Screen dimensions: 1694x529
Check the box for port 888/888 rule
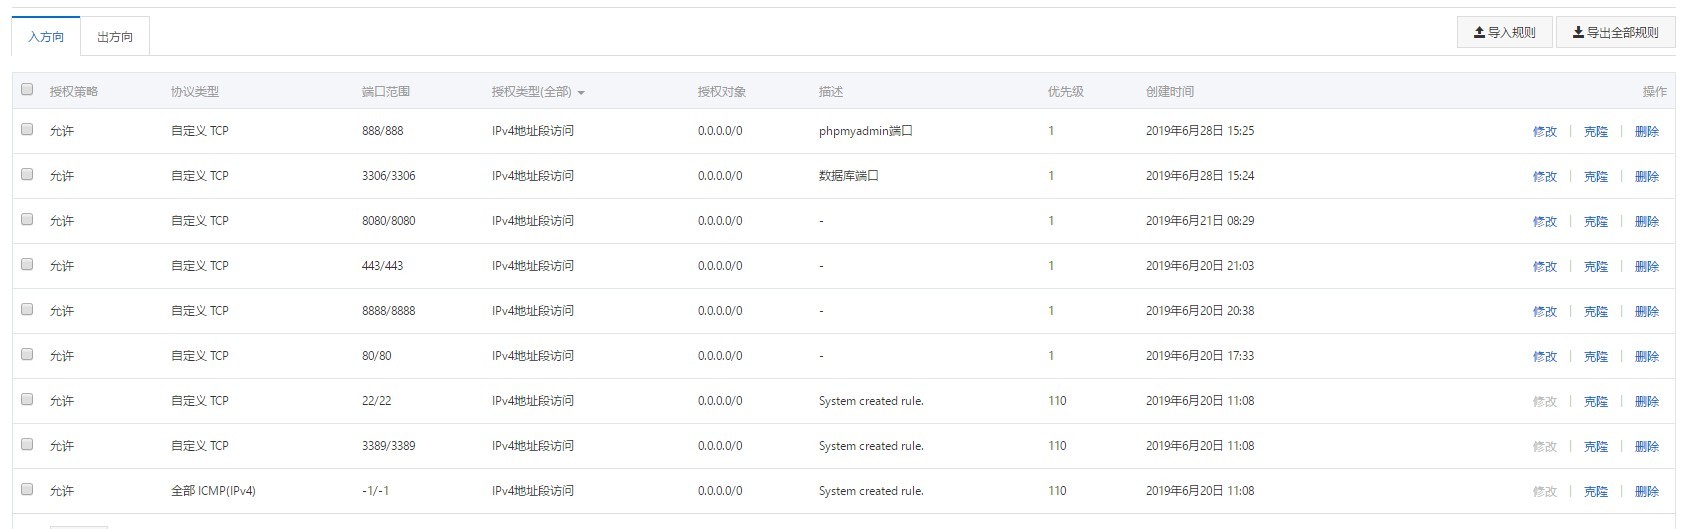pos(27,129)
